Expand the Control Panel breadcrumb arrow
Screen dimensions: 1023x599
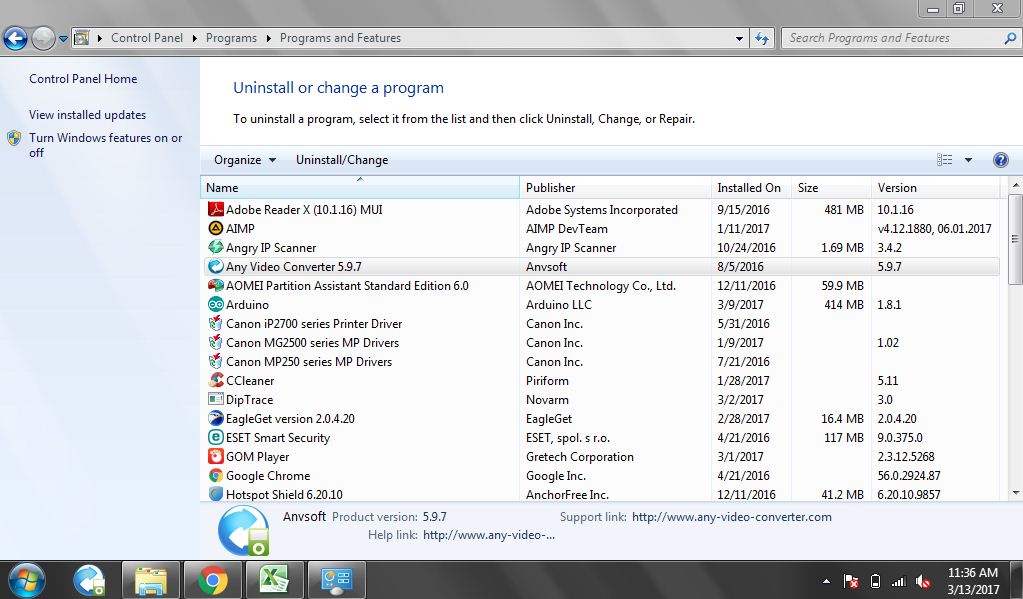(x=194, y=38)
